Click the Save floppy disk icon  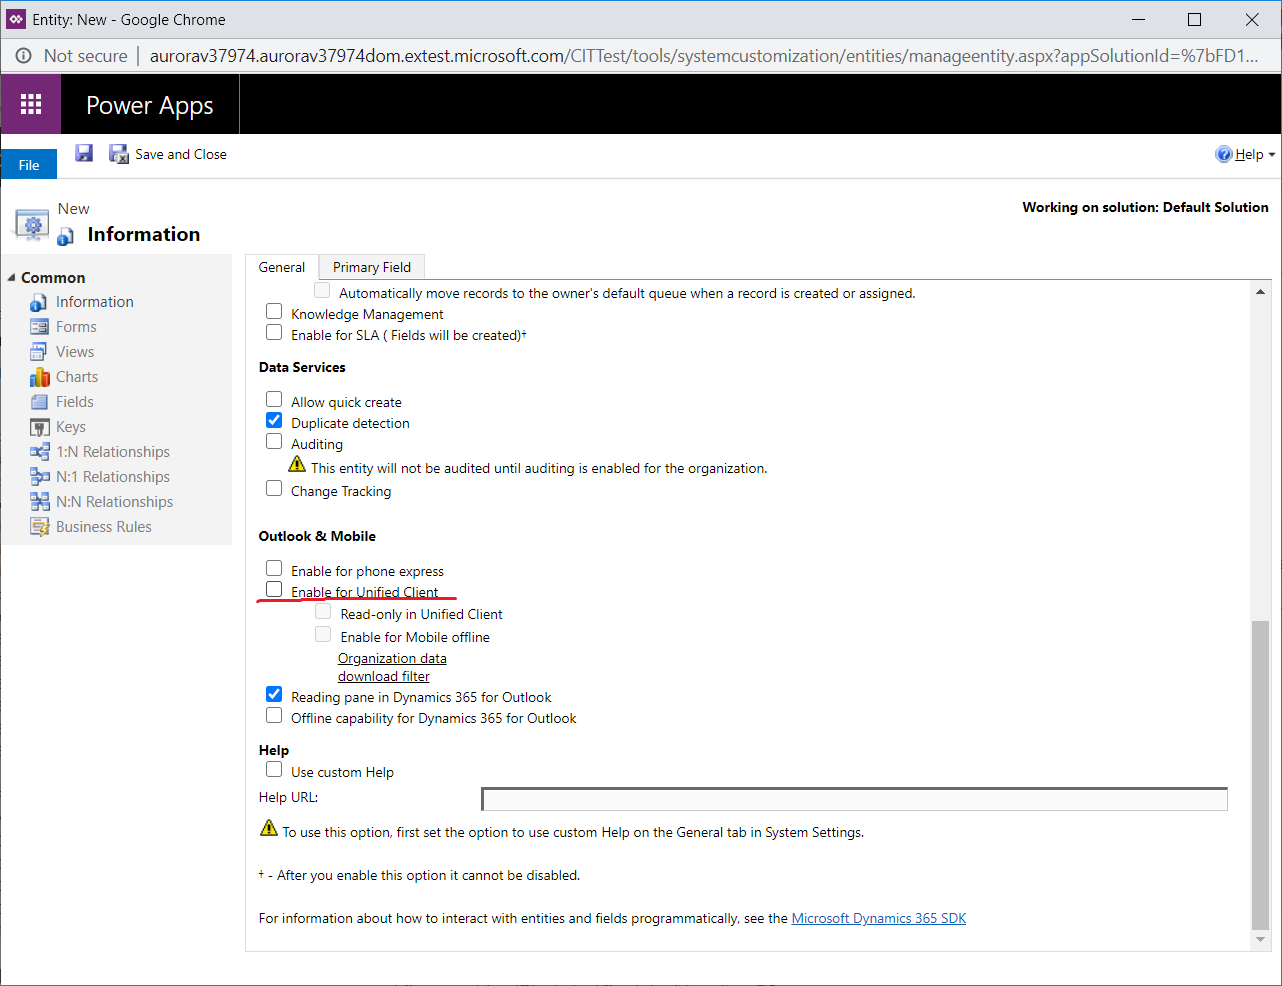tap(84, 153)
